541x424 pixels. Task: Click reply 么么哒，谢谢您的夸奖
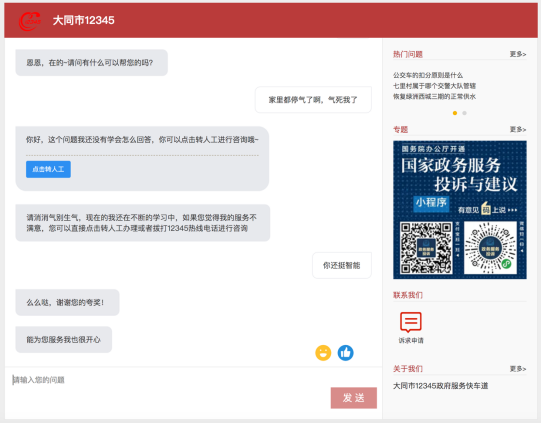(x=67, y=303)
